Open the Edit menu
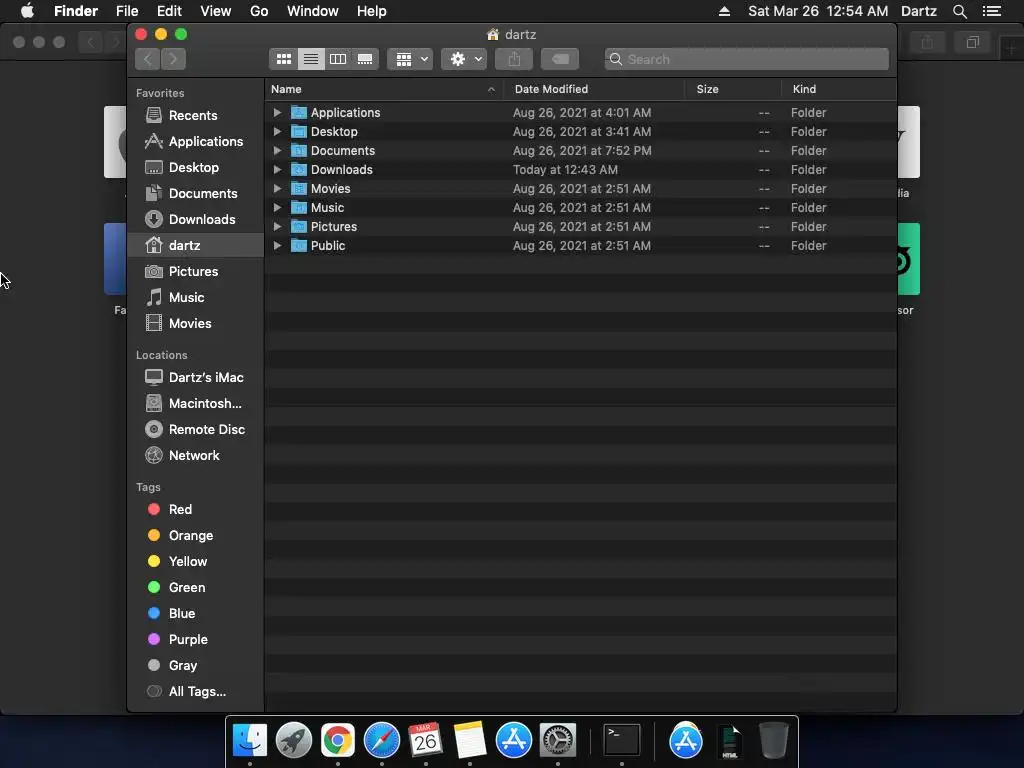Image resolution: width=1024 pixels, height=768 pixels. click(x=169, y=11)
